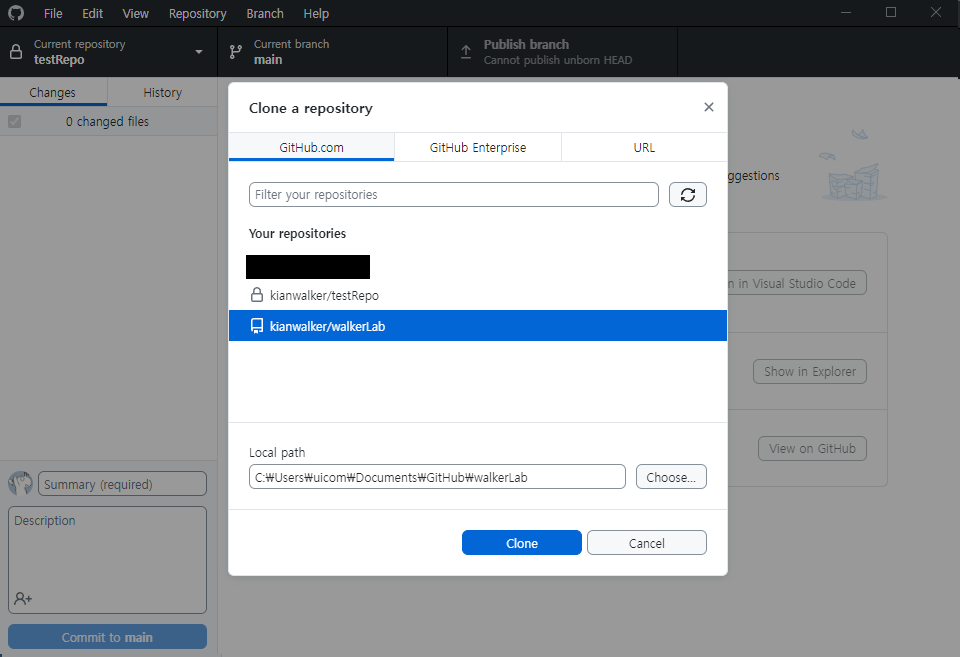Close the Clone a repository dialog

click(x=708, y=107)
